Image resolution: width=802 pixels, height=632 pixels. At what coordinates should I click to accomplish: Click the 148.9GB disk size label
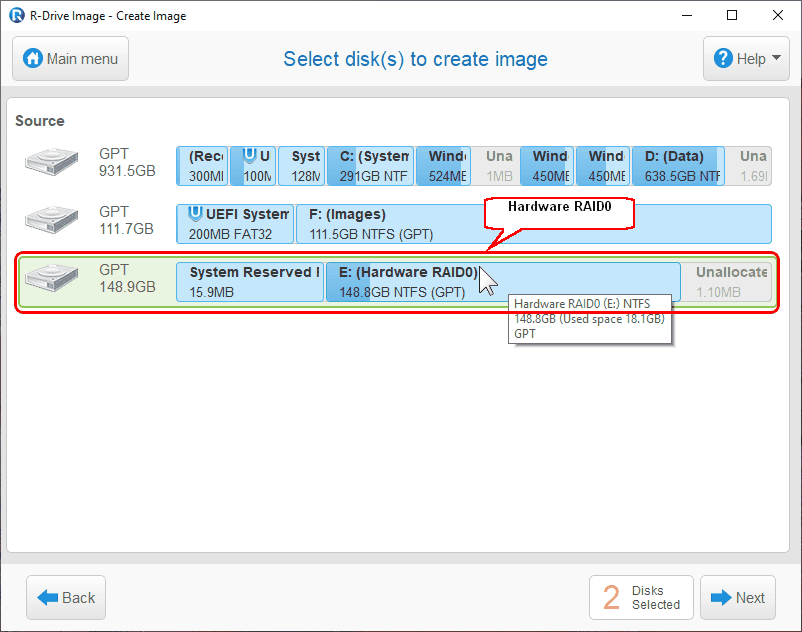point(127,286)
